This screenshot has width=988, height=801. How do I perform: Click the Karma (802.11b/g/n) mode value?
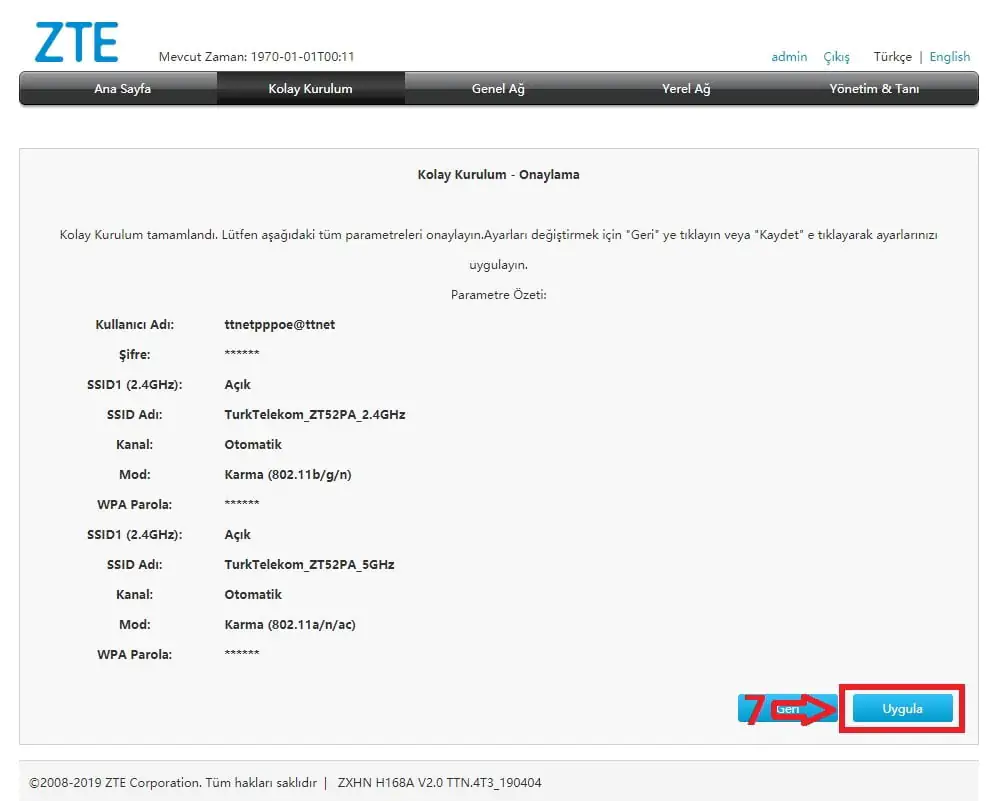288,475
